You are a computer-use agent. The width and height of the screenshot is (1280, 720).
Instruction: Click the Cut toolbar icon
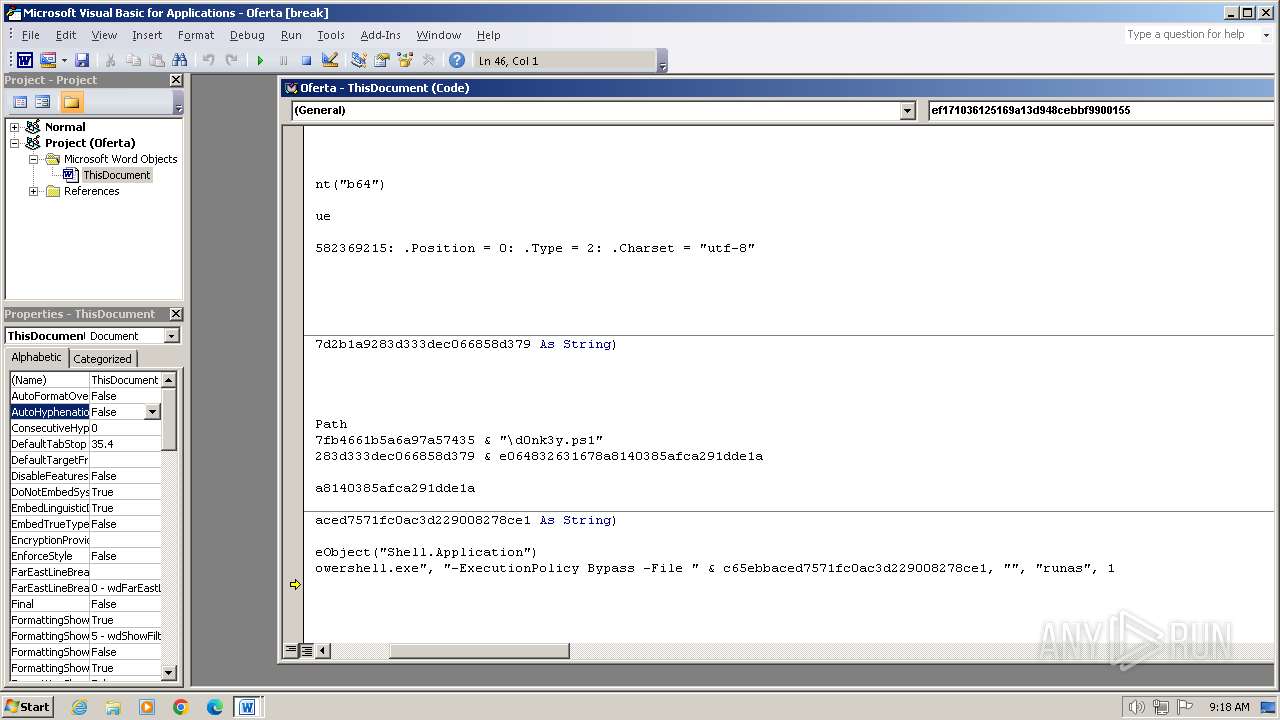point(111,61)
